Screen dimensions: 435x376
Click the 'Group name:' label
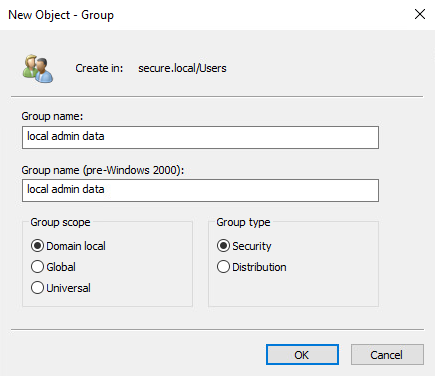tap(52, 116)
